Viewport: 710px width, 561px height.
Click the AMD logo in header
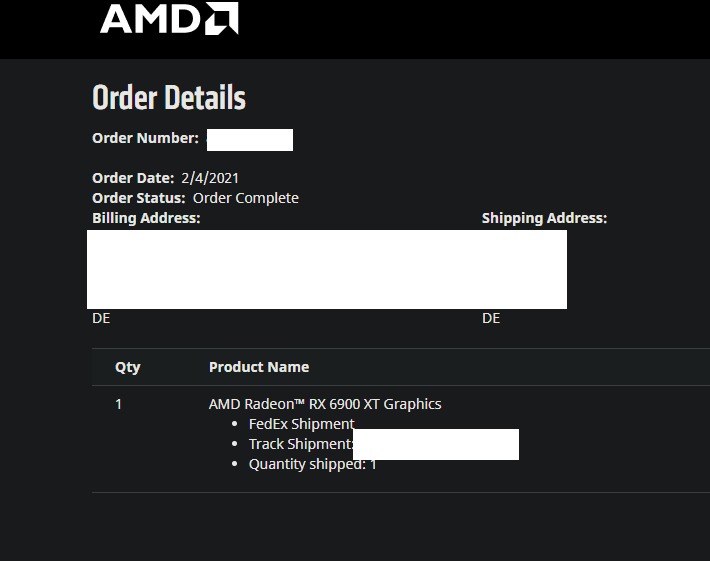click(x=169, y=19)
